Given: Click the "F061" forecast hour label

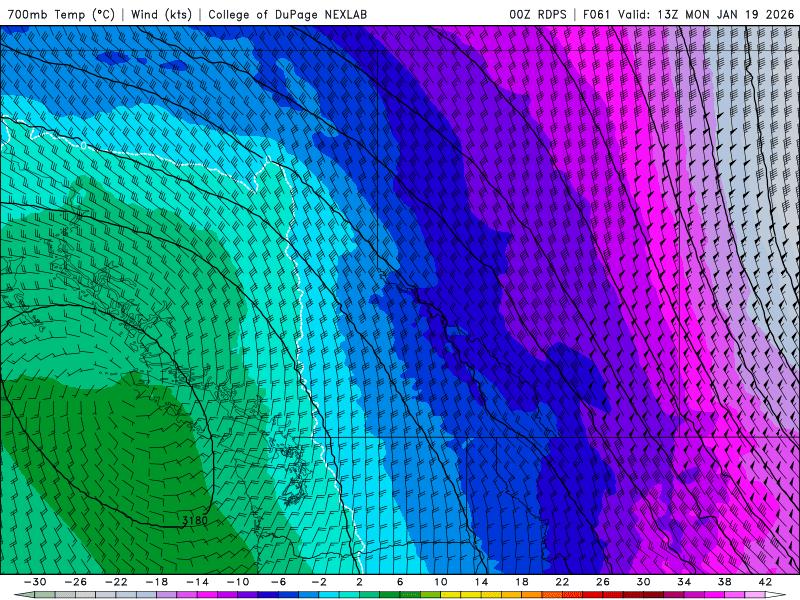Looking at the screenshot, I should coord(596,14).
